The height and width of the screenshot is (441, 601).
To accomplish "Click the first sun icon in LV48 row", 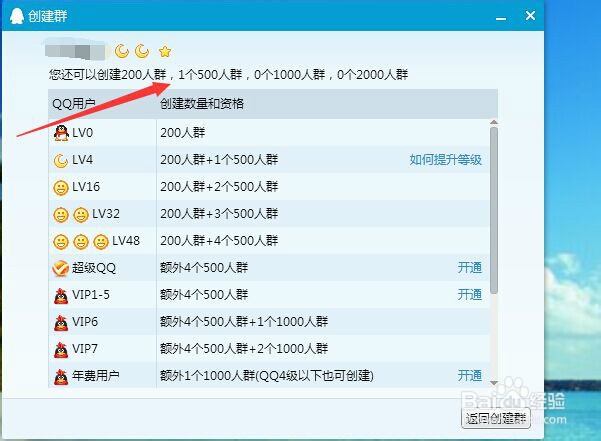I will pos(61,242).
